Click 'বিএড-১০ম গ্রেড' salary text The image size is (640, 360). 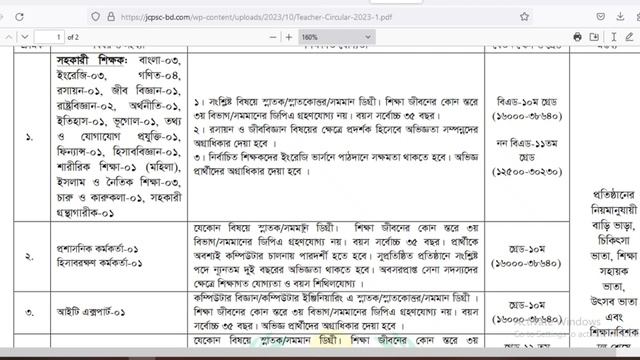(x=527, y=102)
